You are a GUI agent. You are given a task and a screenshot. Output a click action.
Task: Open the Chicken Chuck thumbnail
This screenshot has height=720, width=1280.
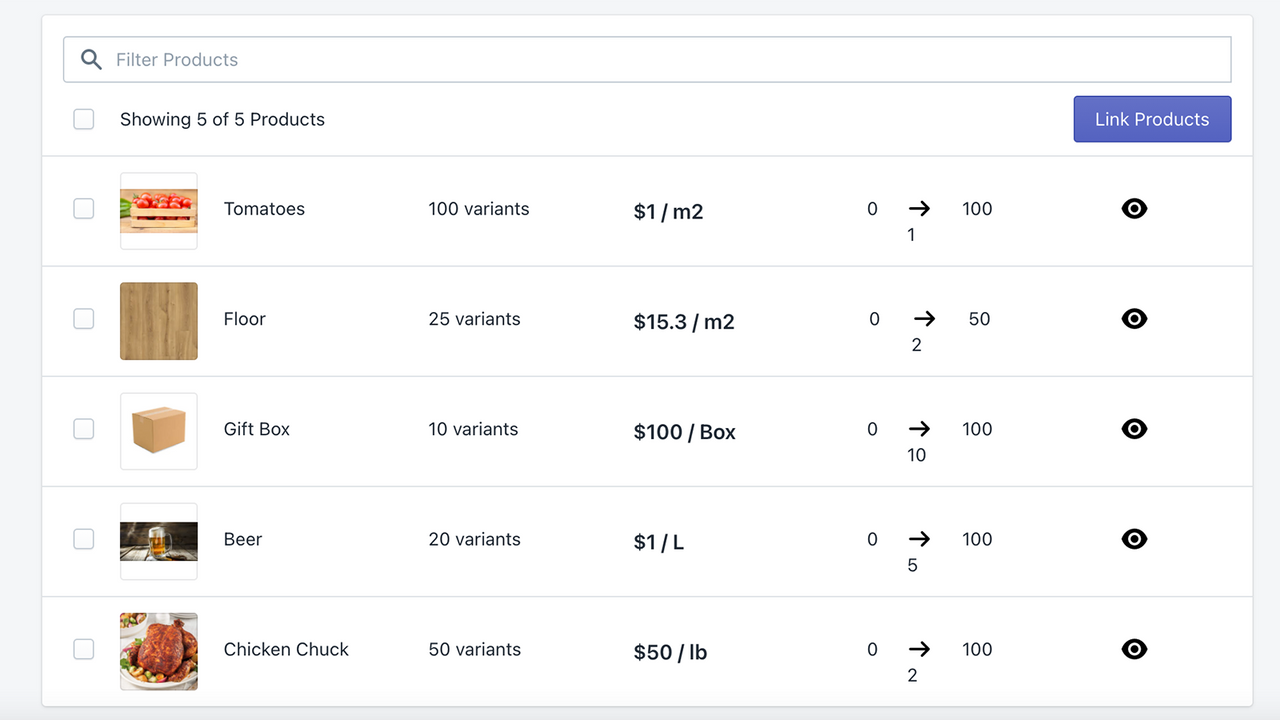point(159,651)
